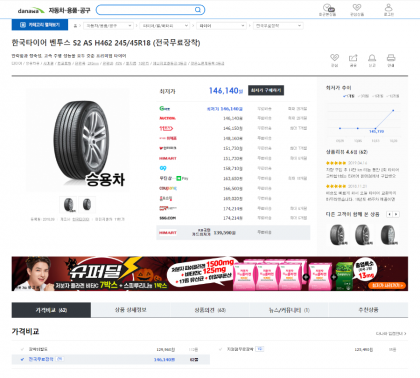Open the Himart card discount row logo
The width and height of the screenshot is (420, 378).
click(168, 233)
